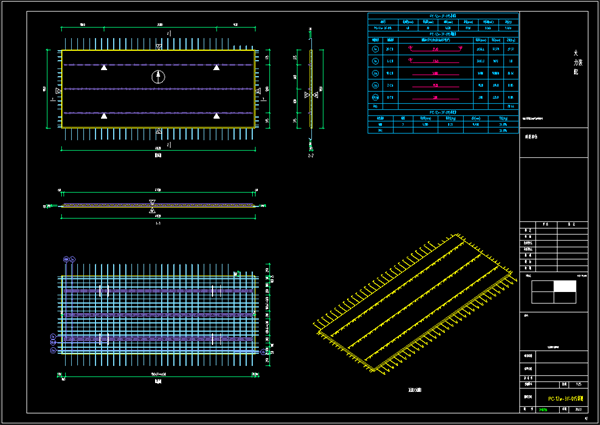Viewport: 600px width, 425px height.
Task: Click the caption under the top slab plan
Action: 158,155
